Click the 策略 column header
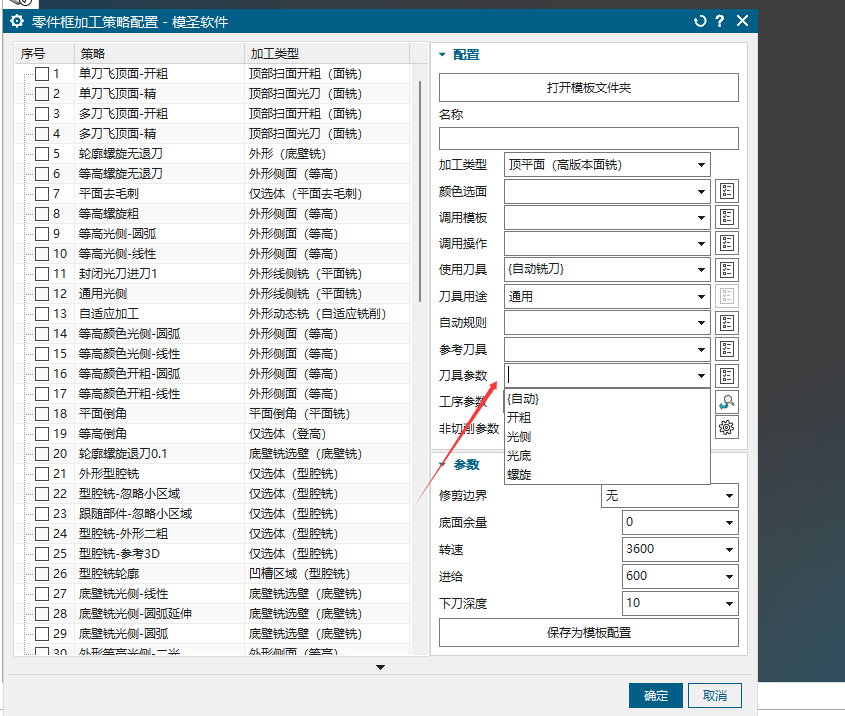 (x=159, y=54)
